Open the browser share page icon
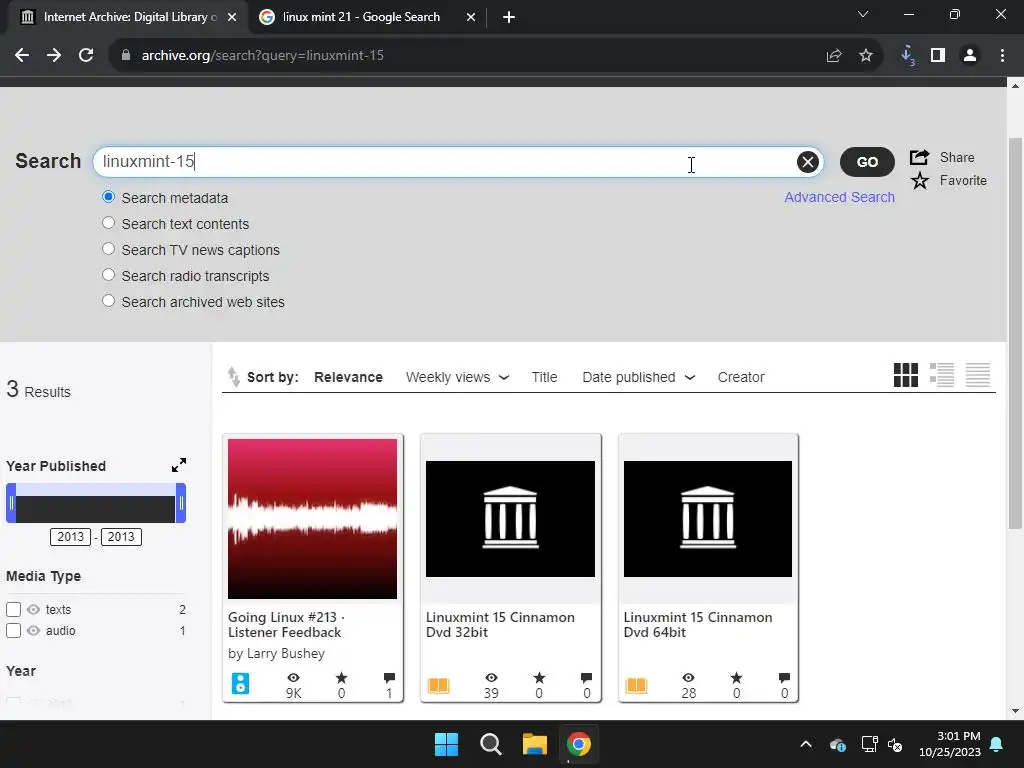The width and height of the screenshot is (1024, 768). tap(834, 56)
